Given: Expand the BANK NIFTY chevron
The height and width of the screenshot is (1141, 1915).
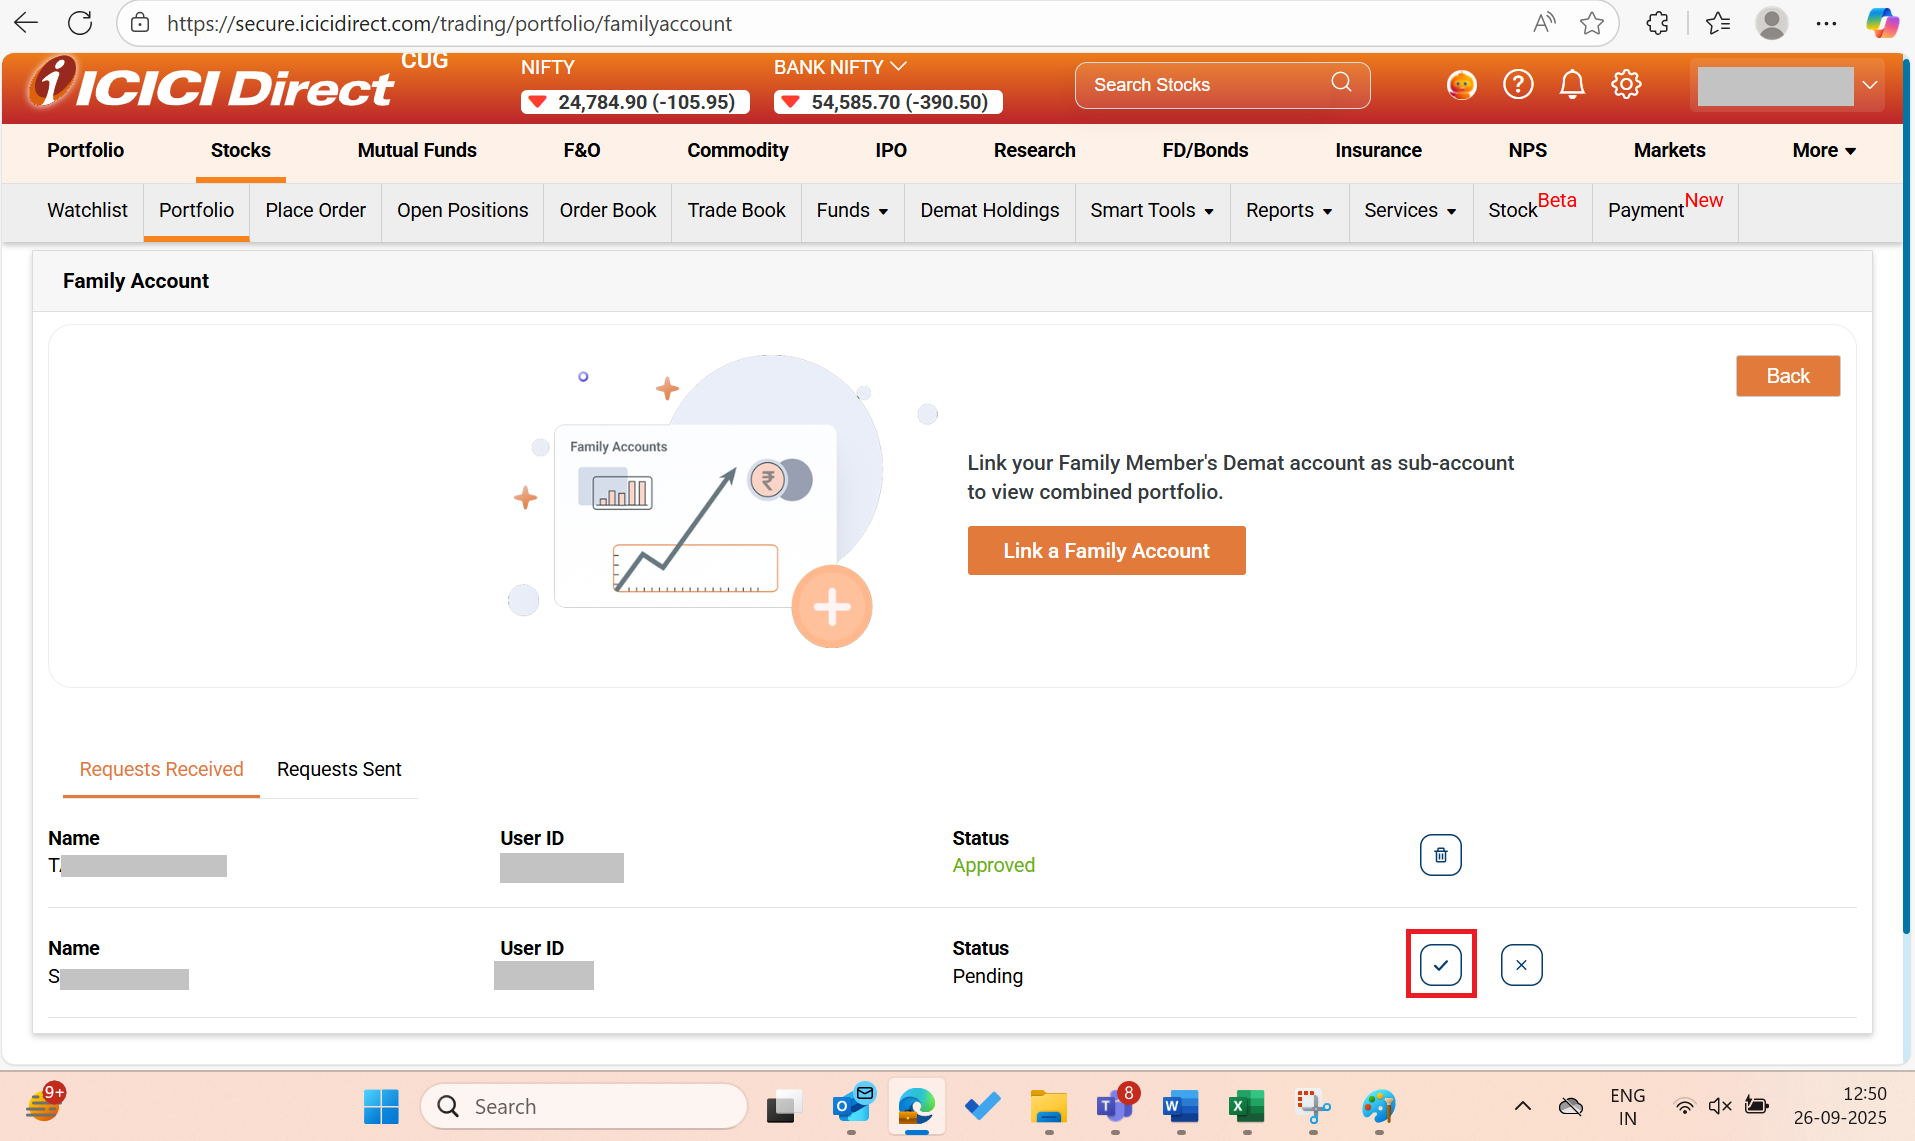Looking at the screenshot, I should coord(899,66).
